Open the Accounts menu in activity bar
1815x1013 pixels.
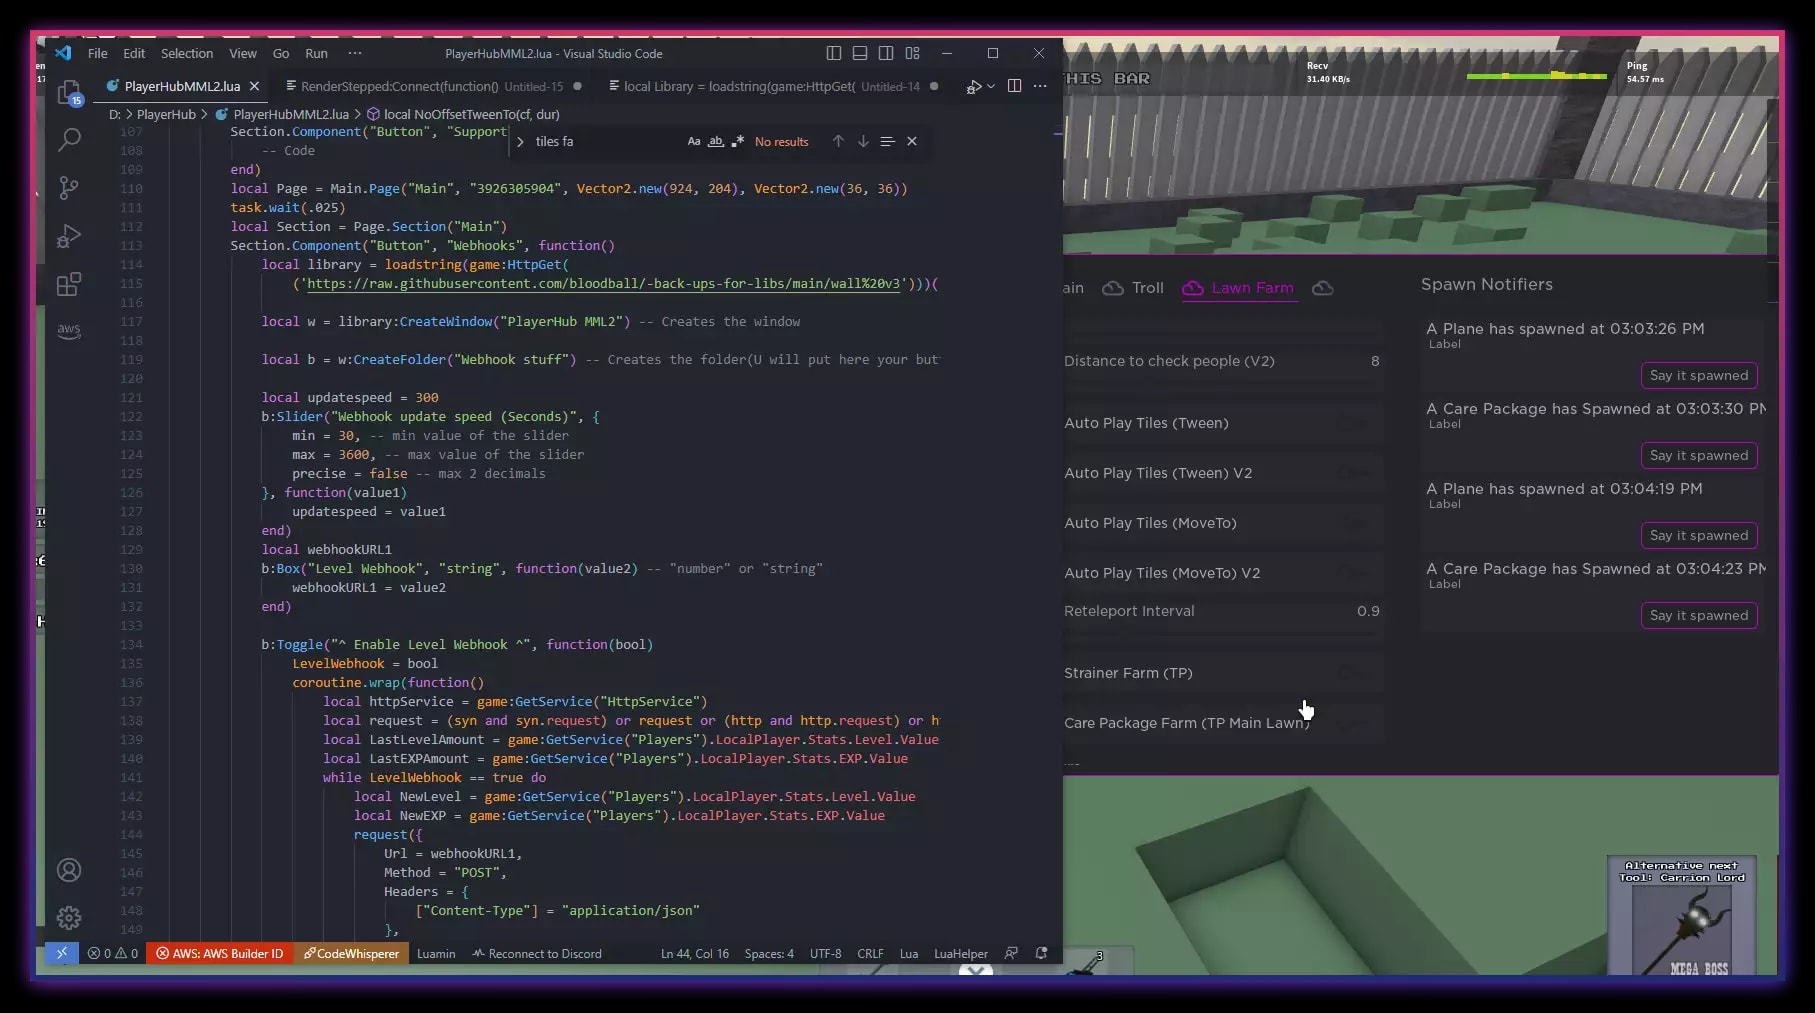69,870
